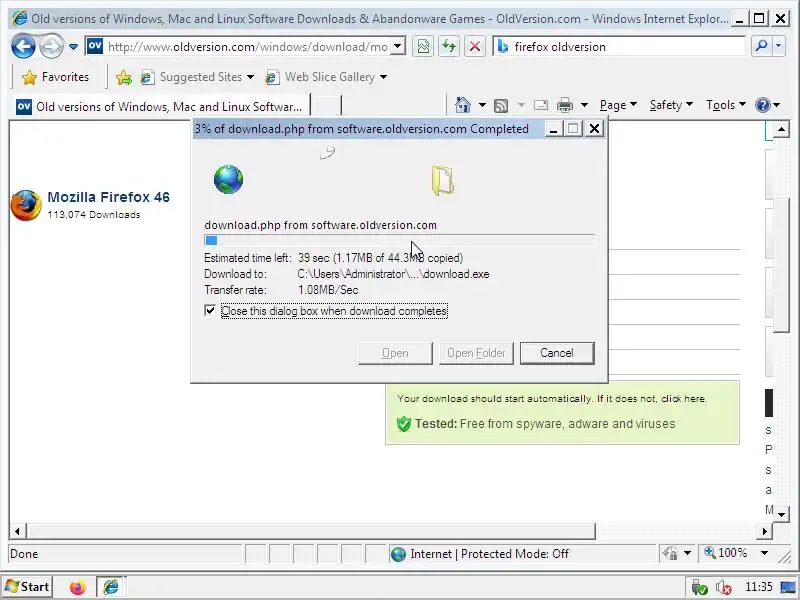The height and width of the screenshot is (600, 800).
Task: Click the horizontal scrollbar thumb
Action: click(311, 531)
